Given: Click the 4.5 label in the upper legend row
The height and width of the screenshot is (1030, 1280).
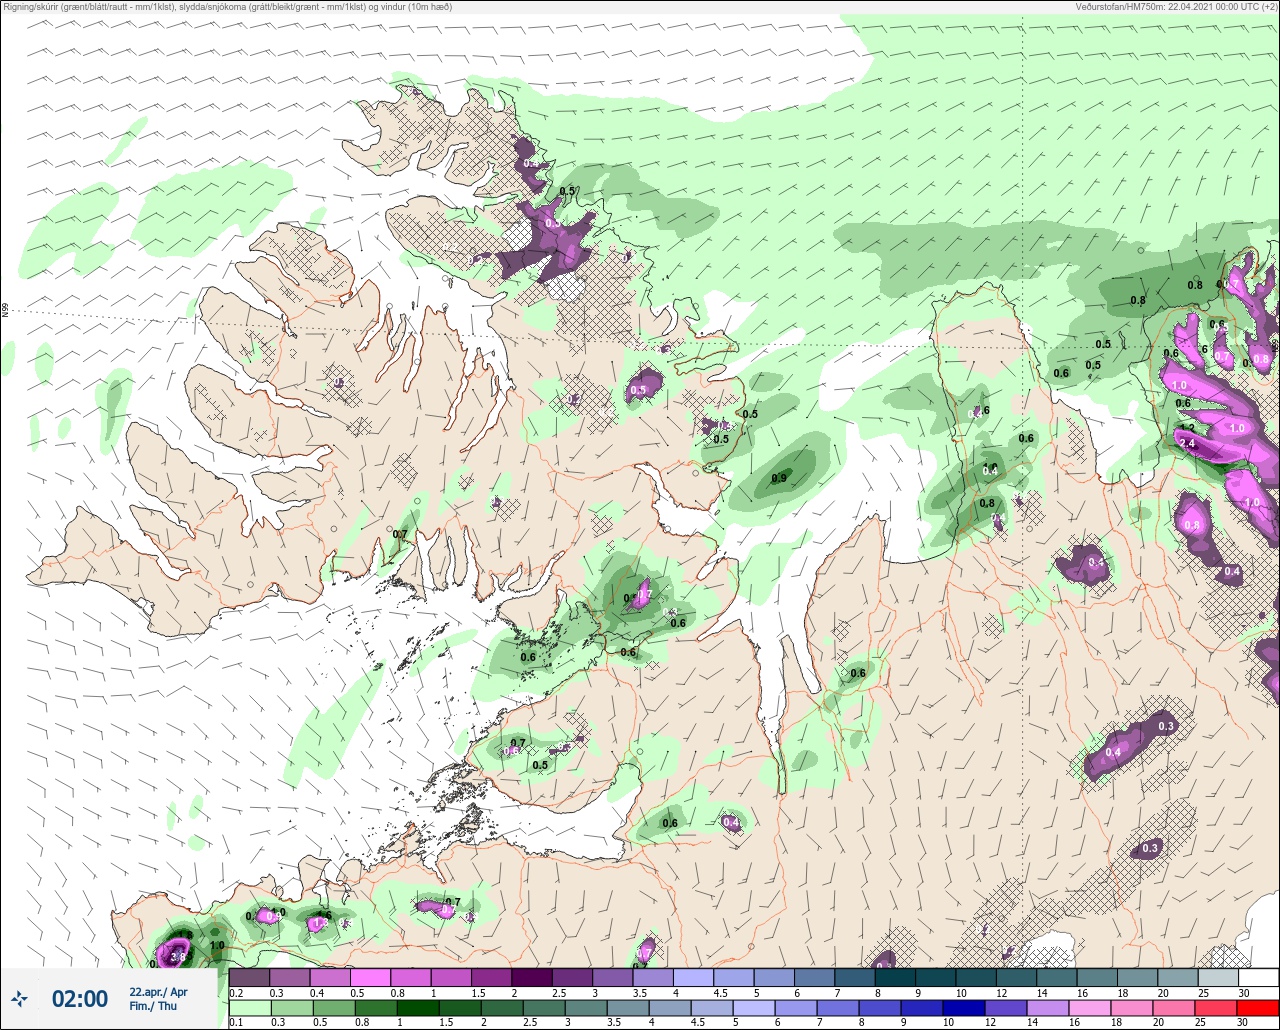Looking at the screenshot, I should click(x=722, y=992).
